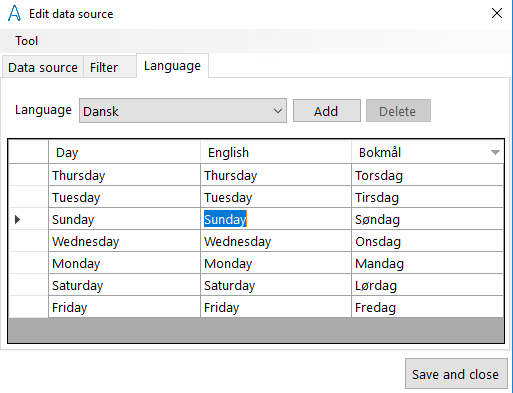The height and width of the screenshot is (393, 513).
Task: Click the Søndag cell
Action: (x=427, y=219)
